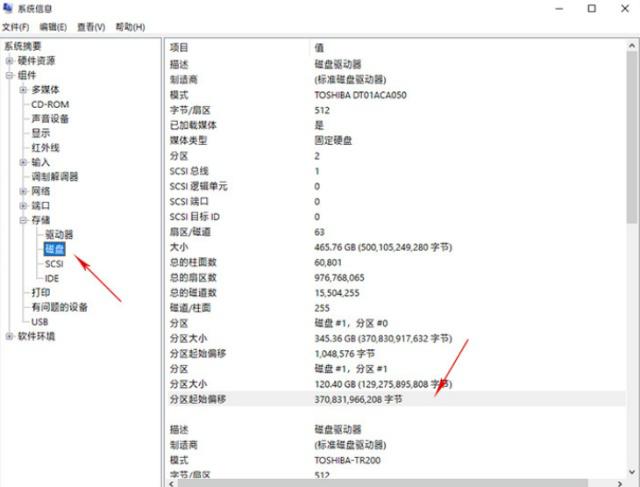Image resolution: width=640 pixels, height=487 pixels.
Task: Click the vertical scrollbar thumb
Action: click(632, 137)
